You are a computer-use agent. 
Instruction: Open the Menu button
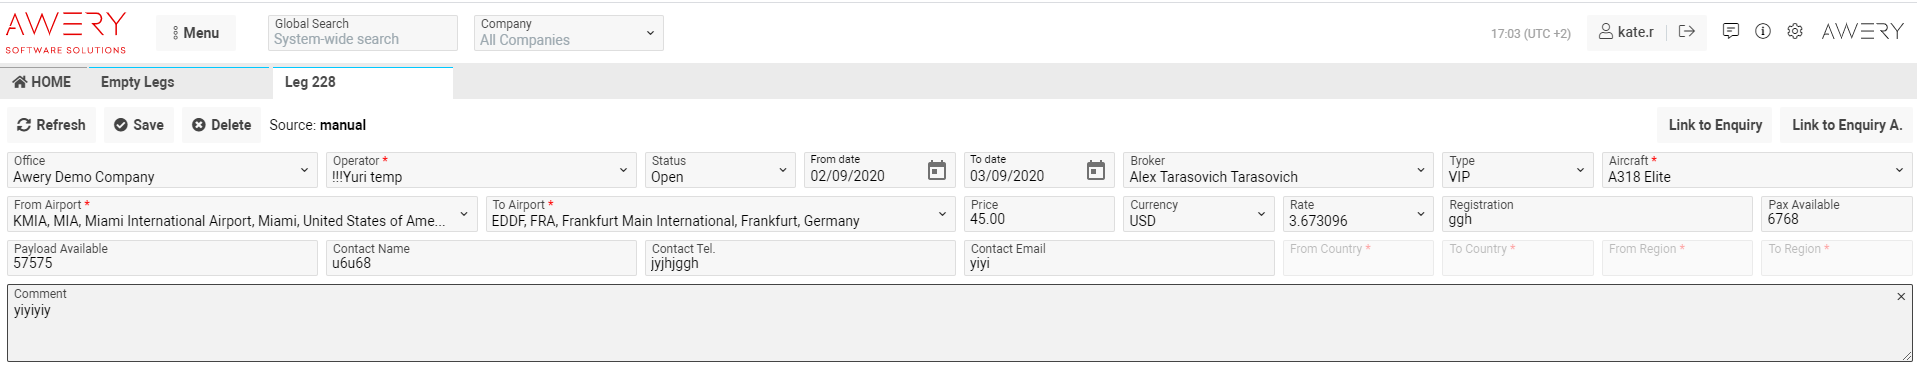tap(196, 33)
